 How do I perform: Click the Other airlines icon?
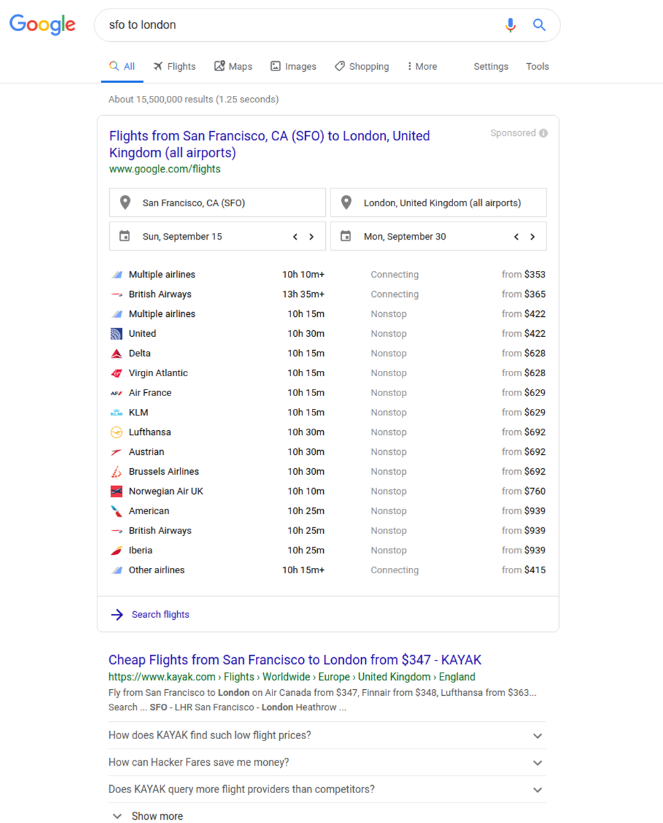117,570
